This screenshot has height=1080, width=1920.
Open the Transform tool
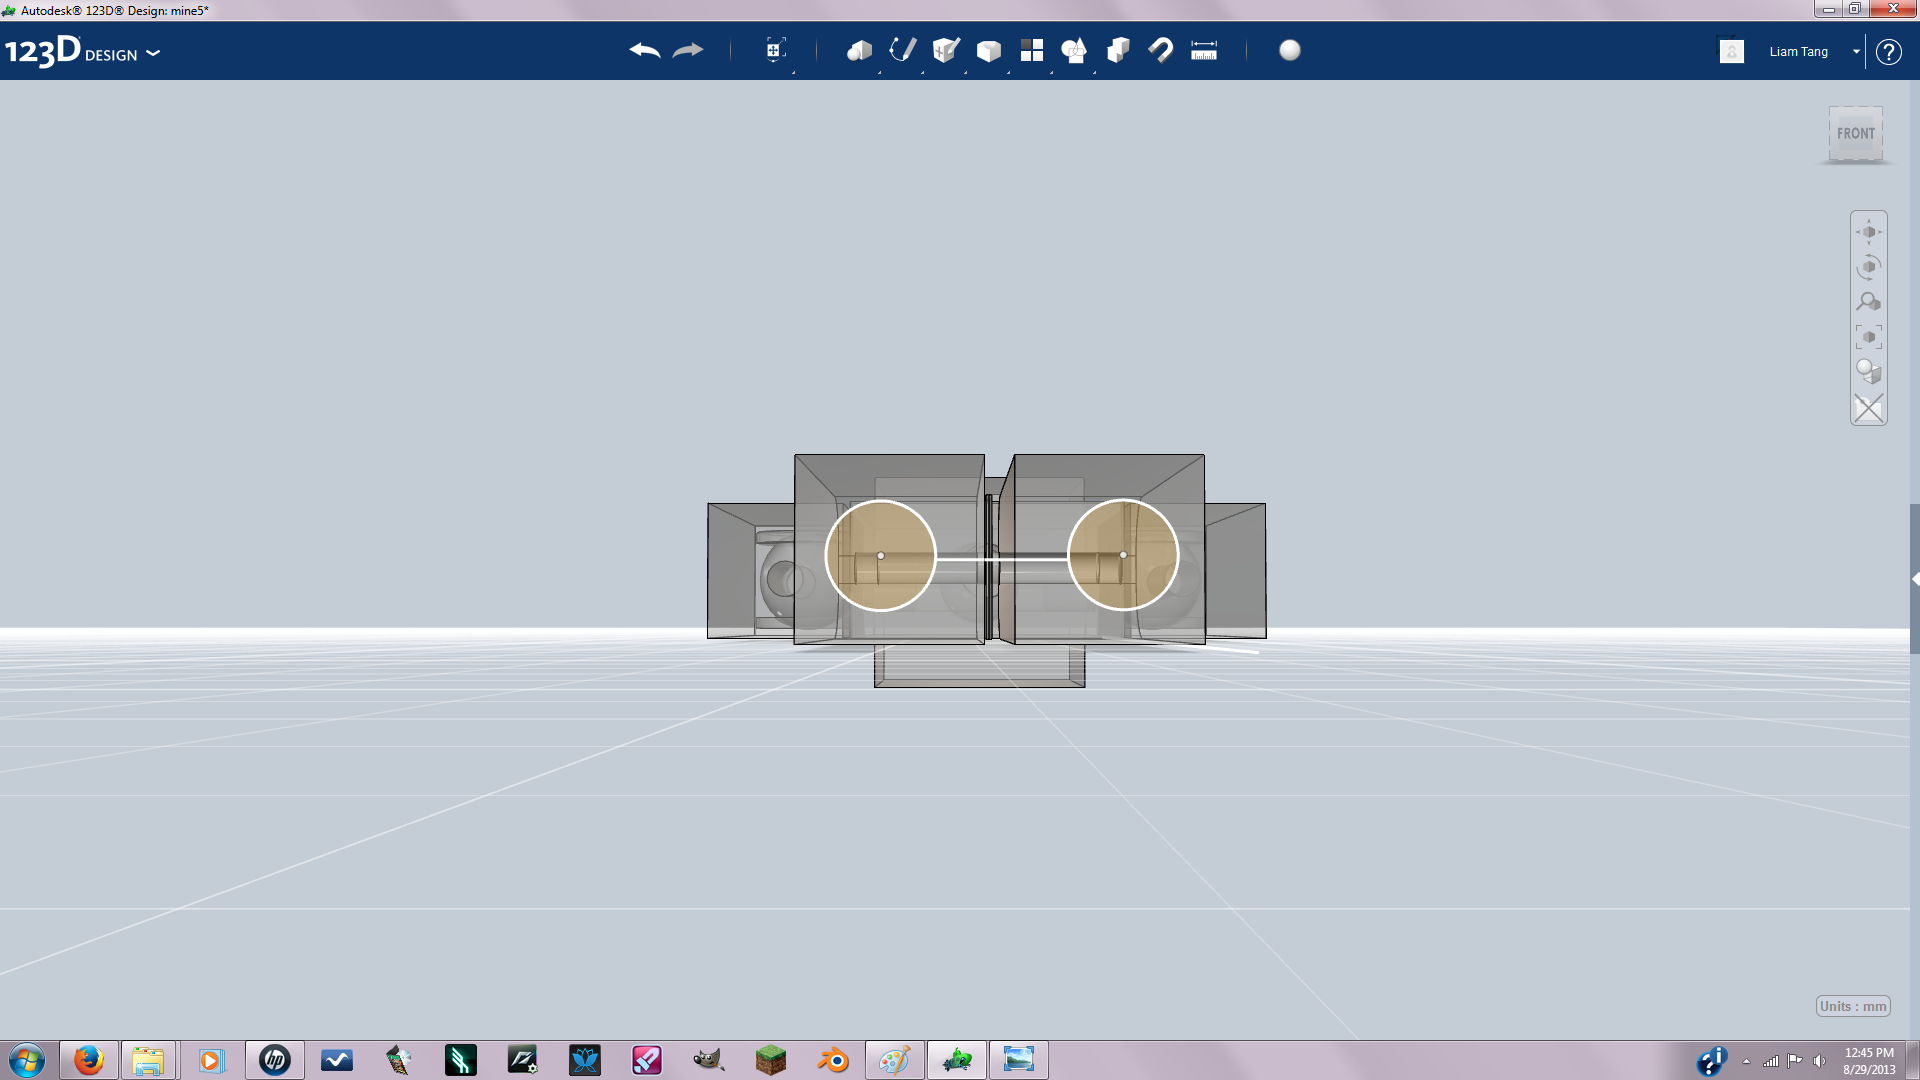tap(775, 50)
